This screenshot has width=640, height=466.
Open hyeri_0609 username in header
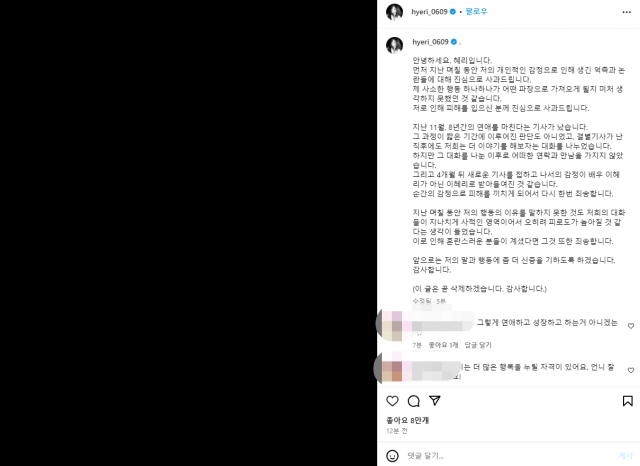(x=429, y=12)
